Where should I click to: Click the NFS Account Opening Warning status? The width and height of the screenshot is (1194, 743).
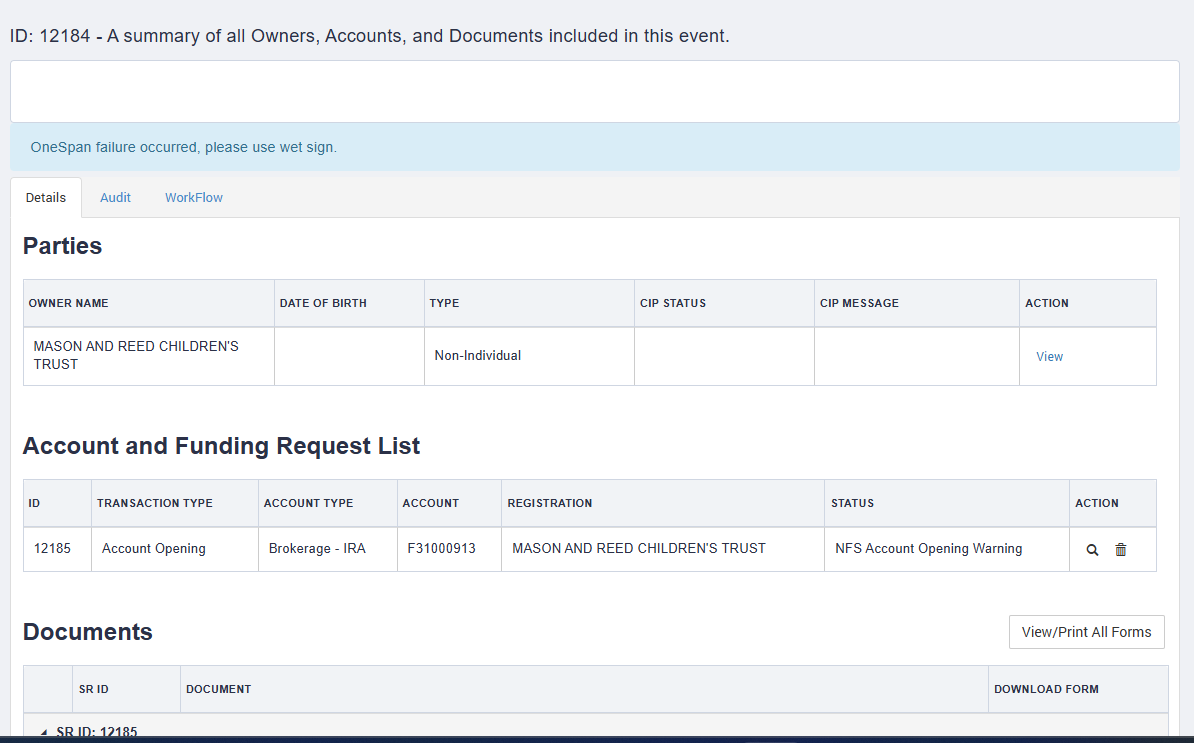click(928, 549)
